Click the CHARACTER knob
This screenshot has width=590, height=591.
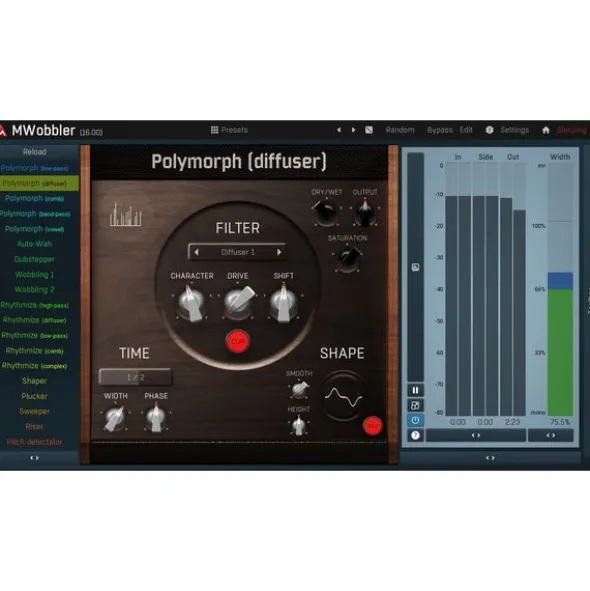[192, 303]
